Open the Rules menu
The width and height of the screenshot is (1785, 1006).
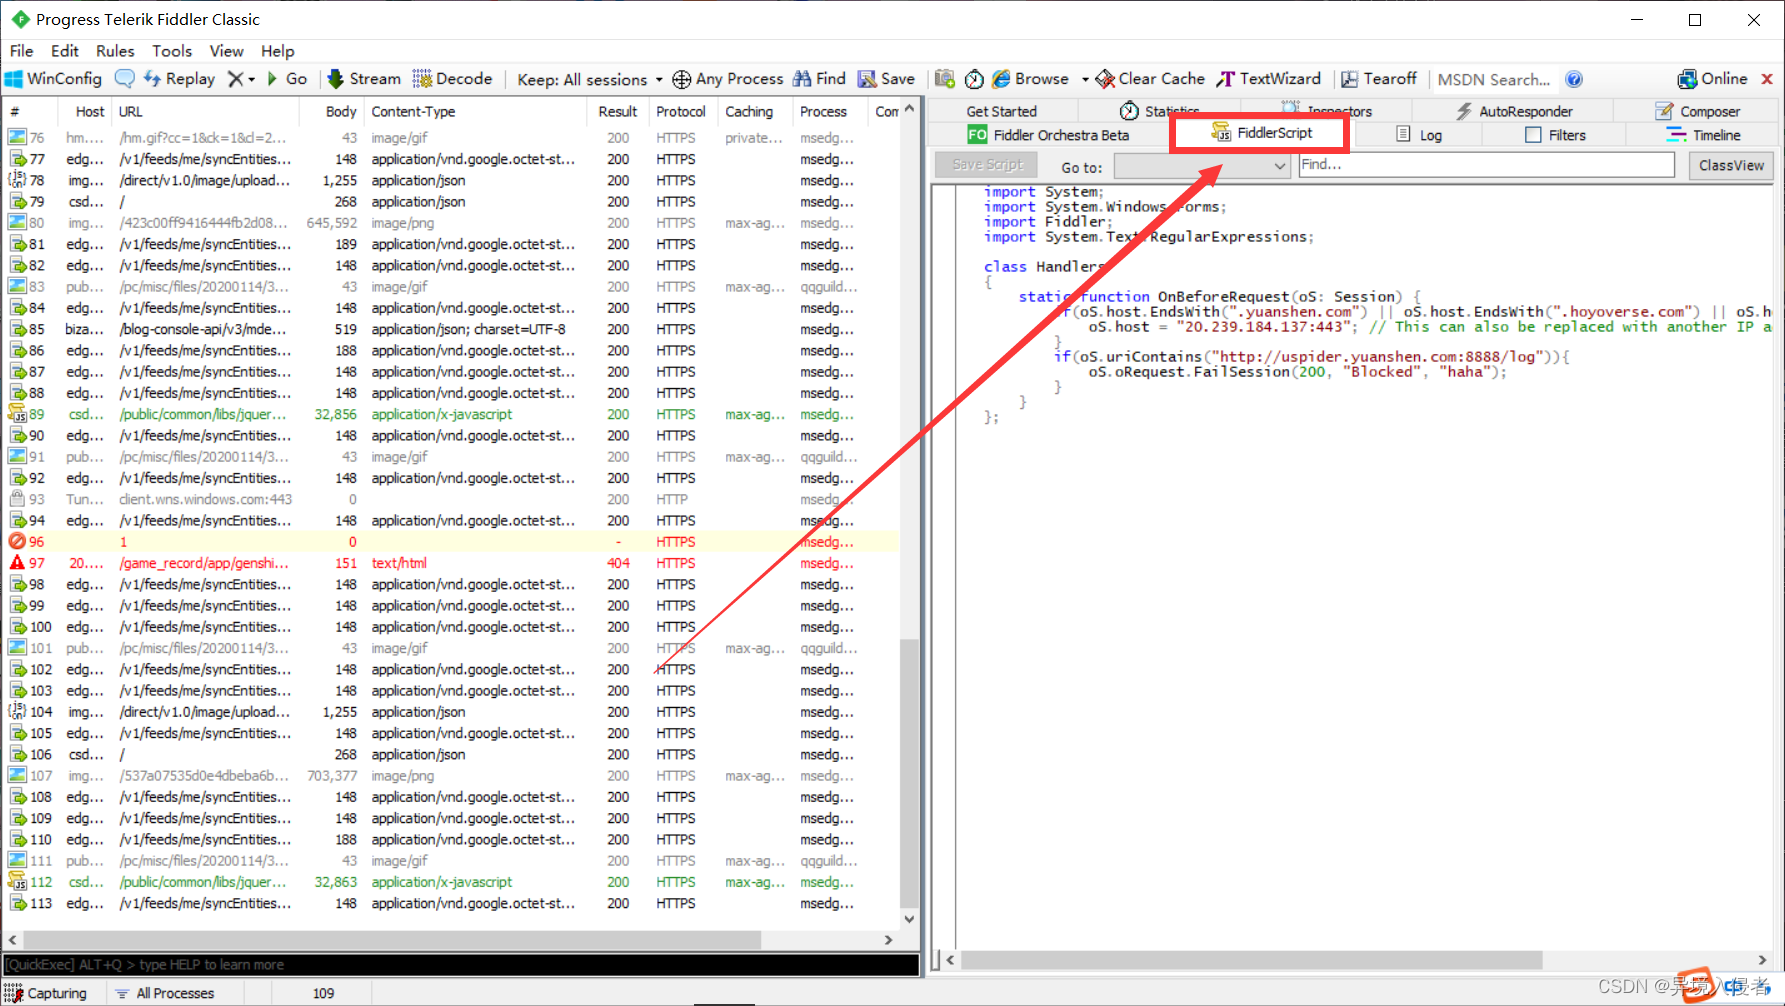pyautogui.click(x=115, y=51)
